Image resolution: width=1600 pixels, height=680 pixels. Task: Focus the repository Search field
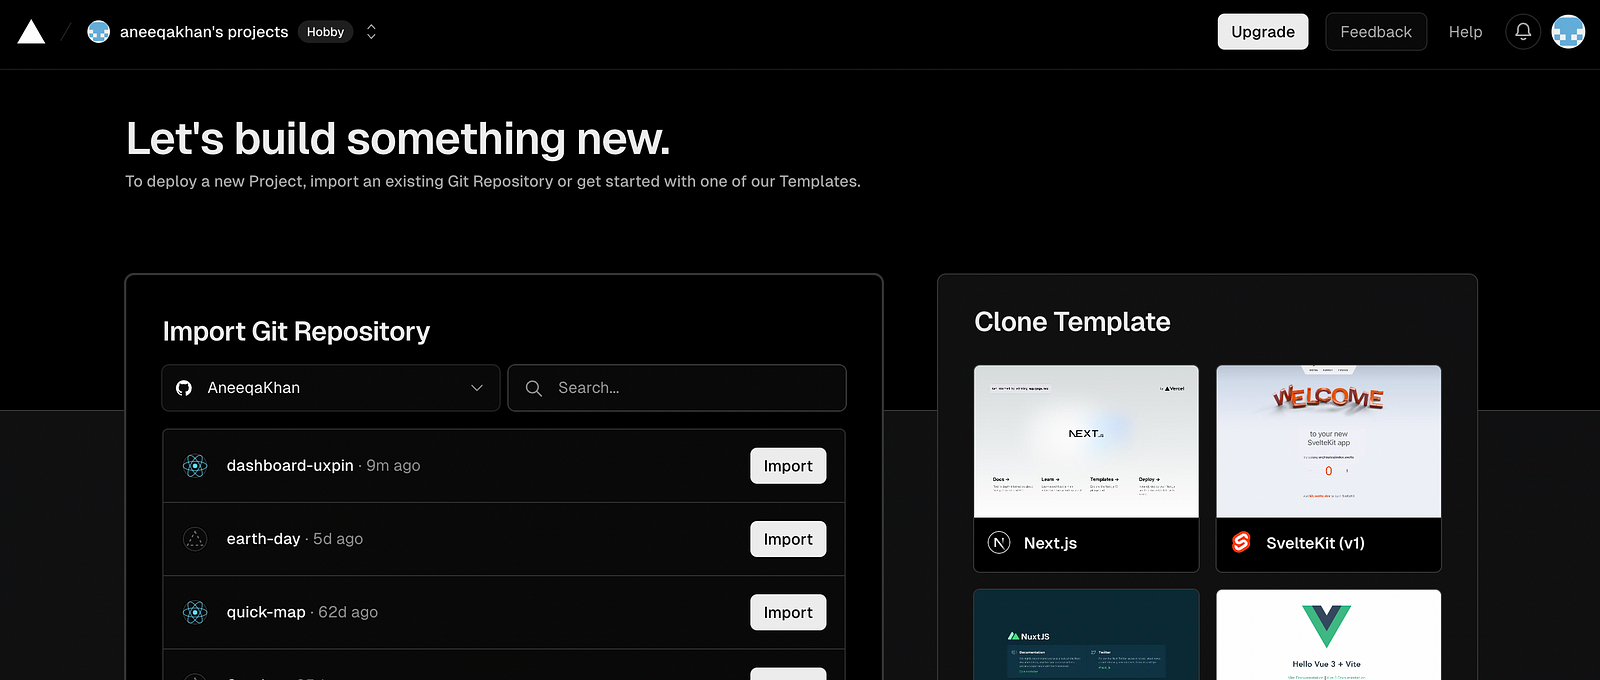pyautogui.click(x=677, y=388)
